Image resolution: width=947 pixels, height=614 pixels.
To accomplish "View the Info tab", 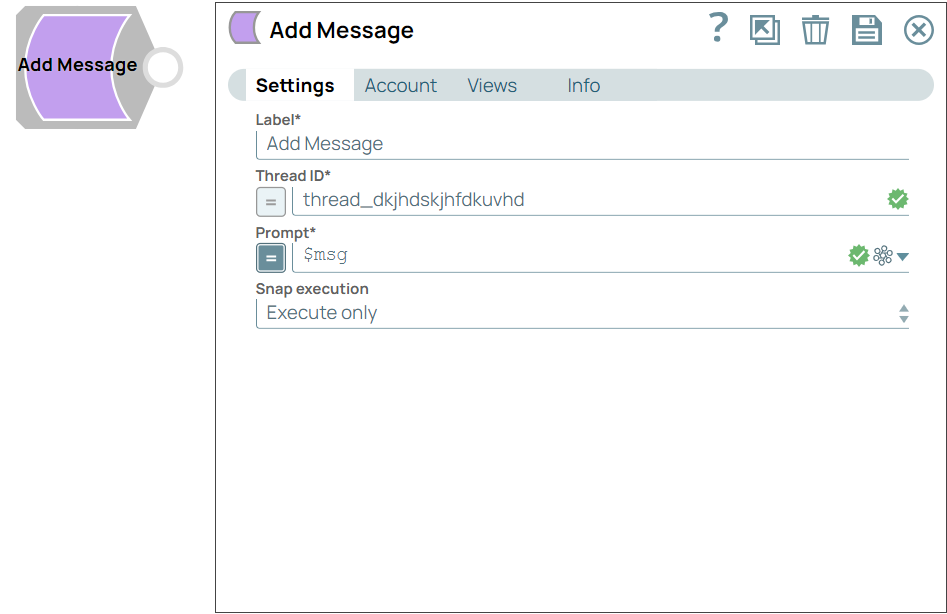I will [x=583, y=86].
